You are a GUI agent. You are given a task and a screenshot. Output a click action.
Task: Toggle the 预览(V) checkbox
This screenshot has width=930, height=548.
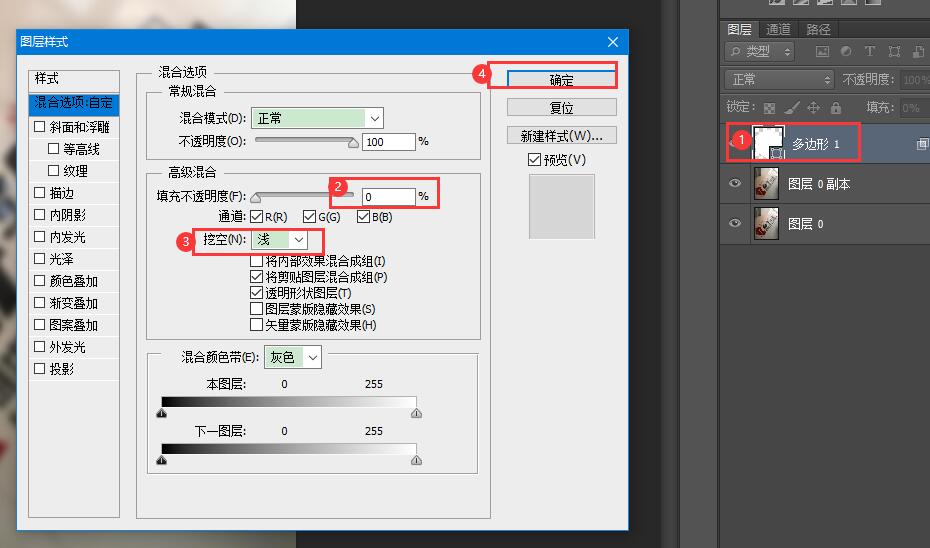pos(534,160)
